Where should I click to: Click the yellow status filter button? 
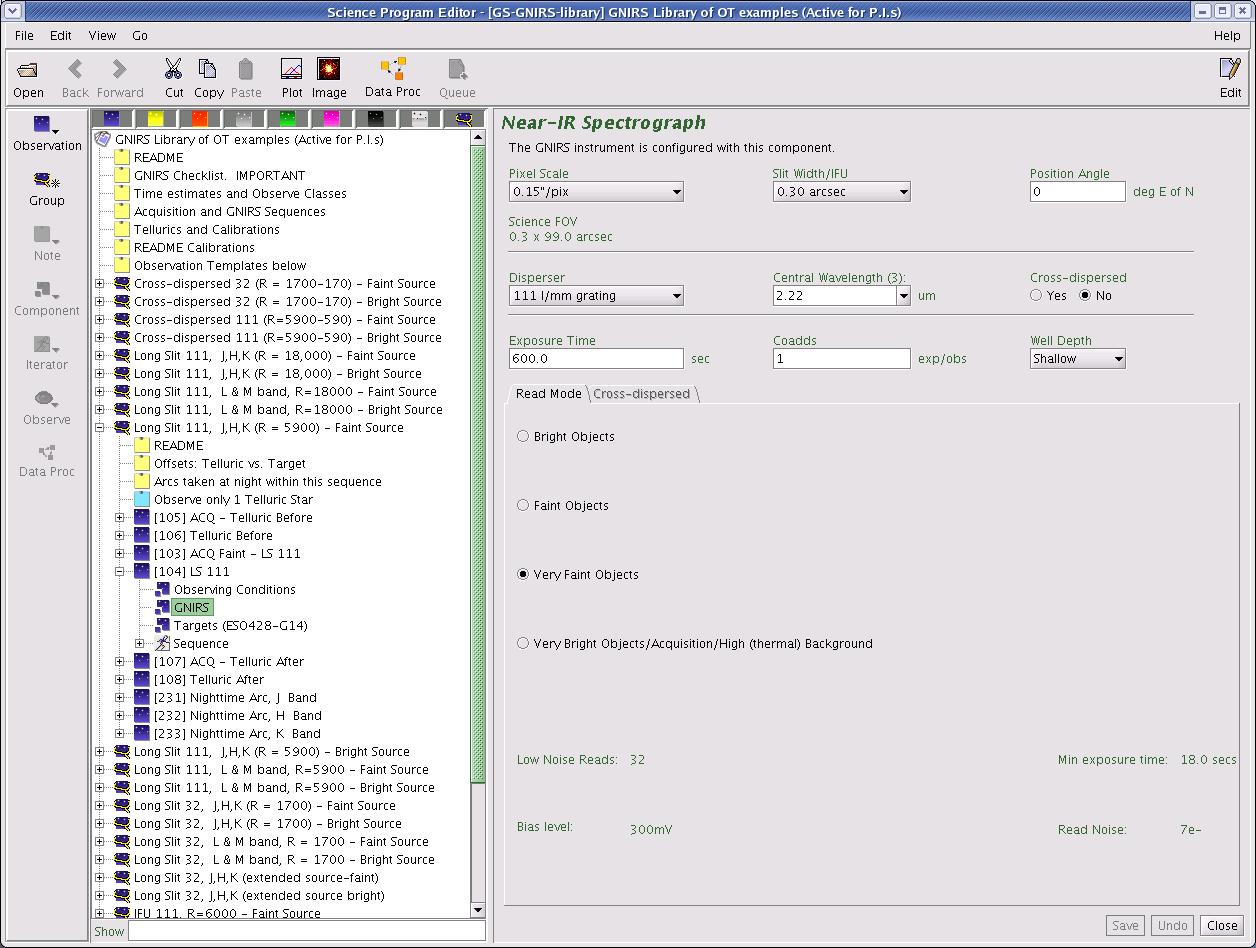pos(155,119)
